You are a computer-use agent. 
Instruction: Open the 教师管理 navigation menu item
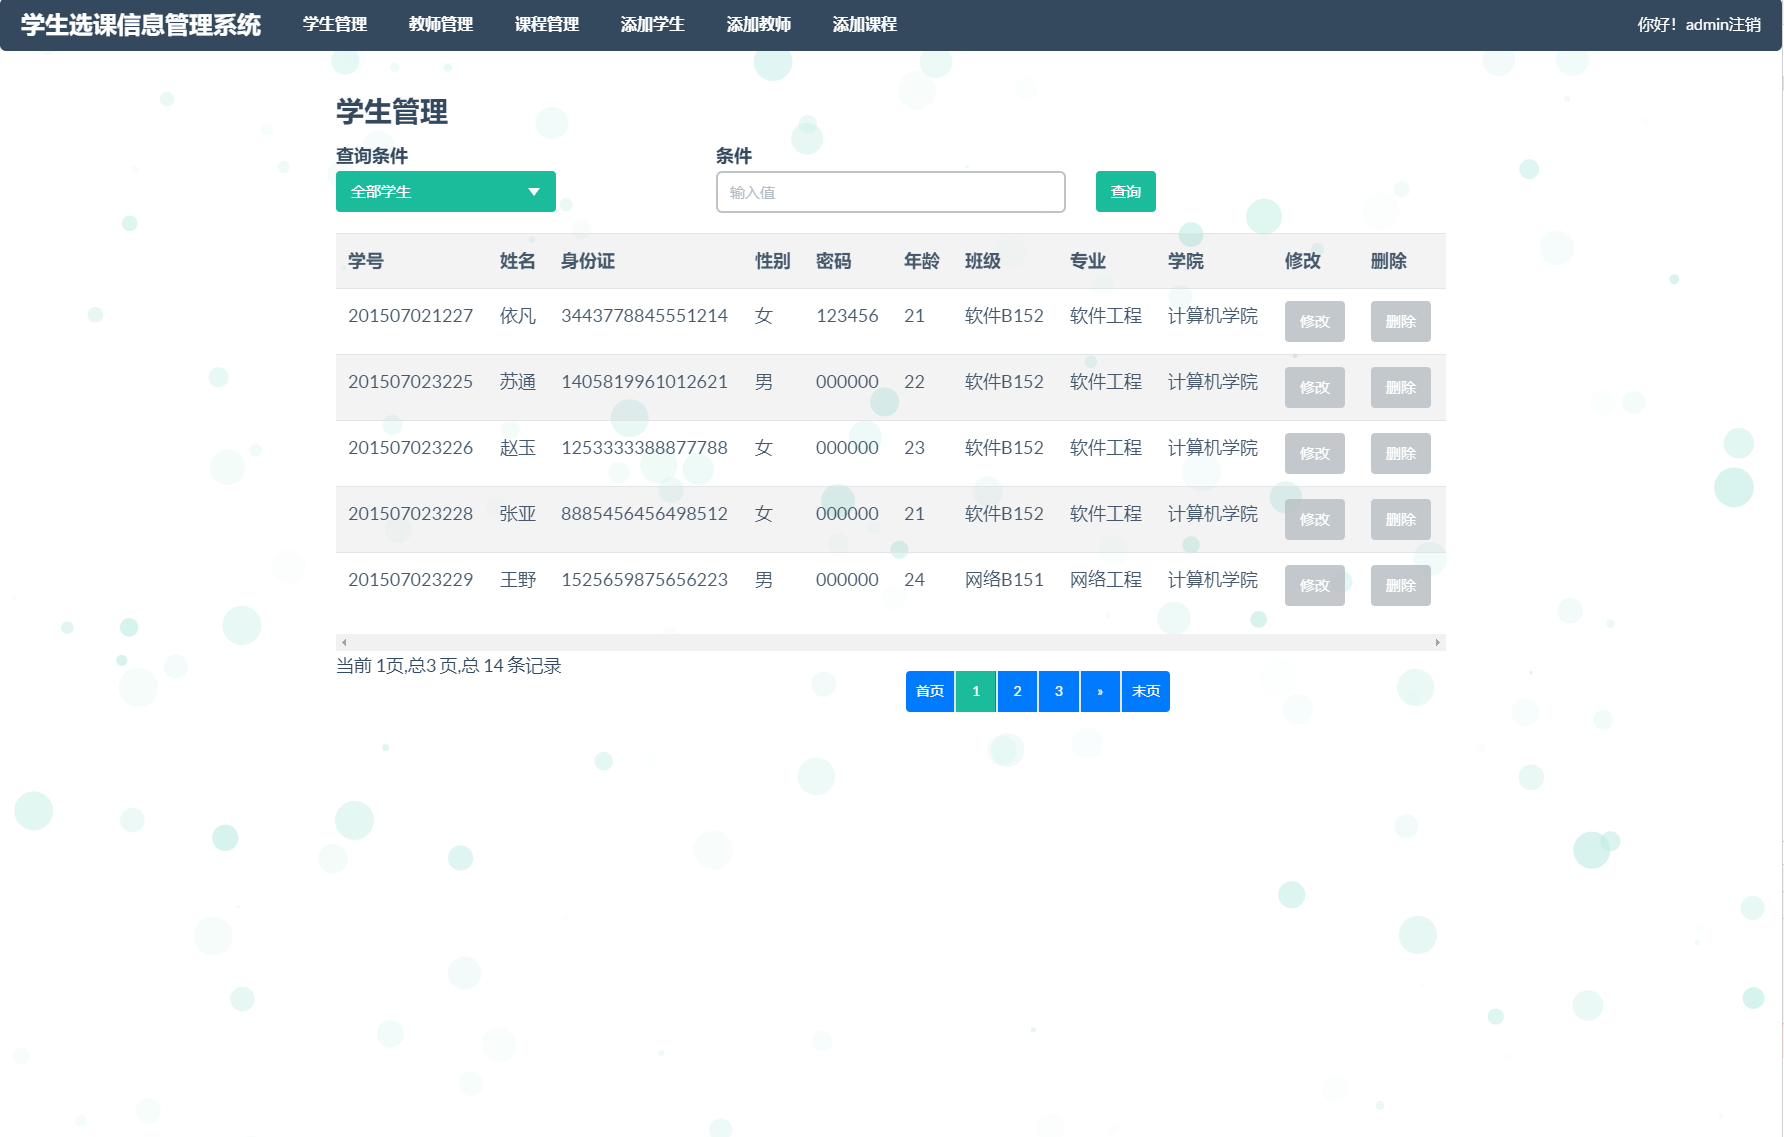[442, 24]
